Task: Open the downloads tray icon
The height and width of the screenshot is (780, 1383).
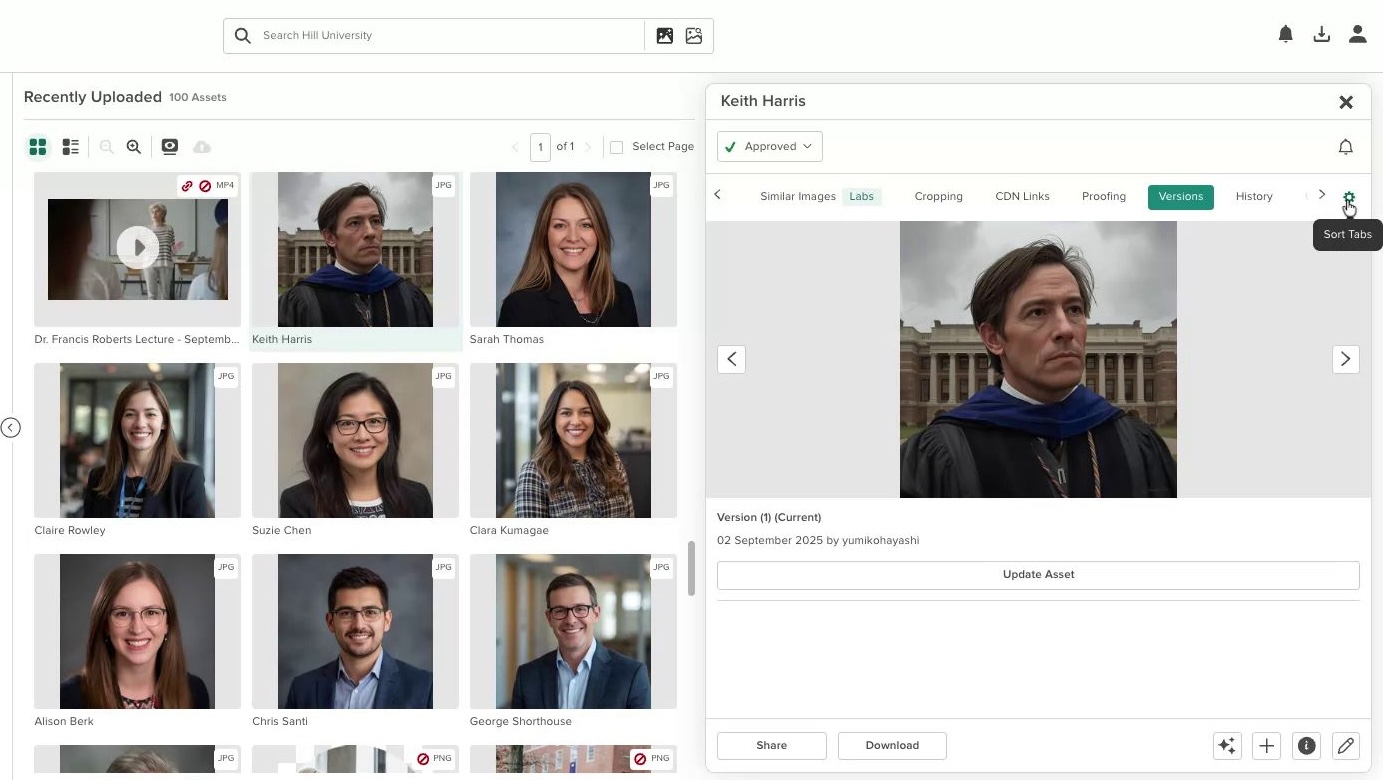Action: 1321,35
